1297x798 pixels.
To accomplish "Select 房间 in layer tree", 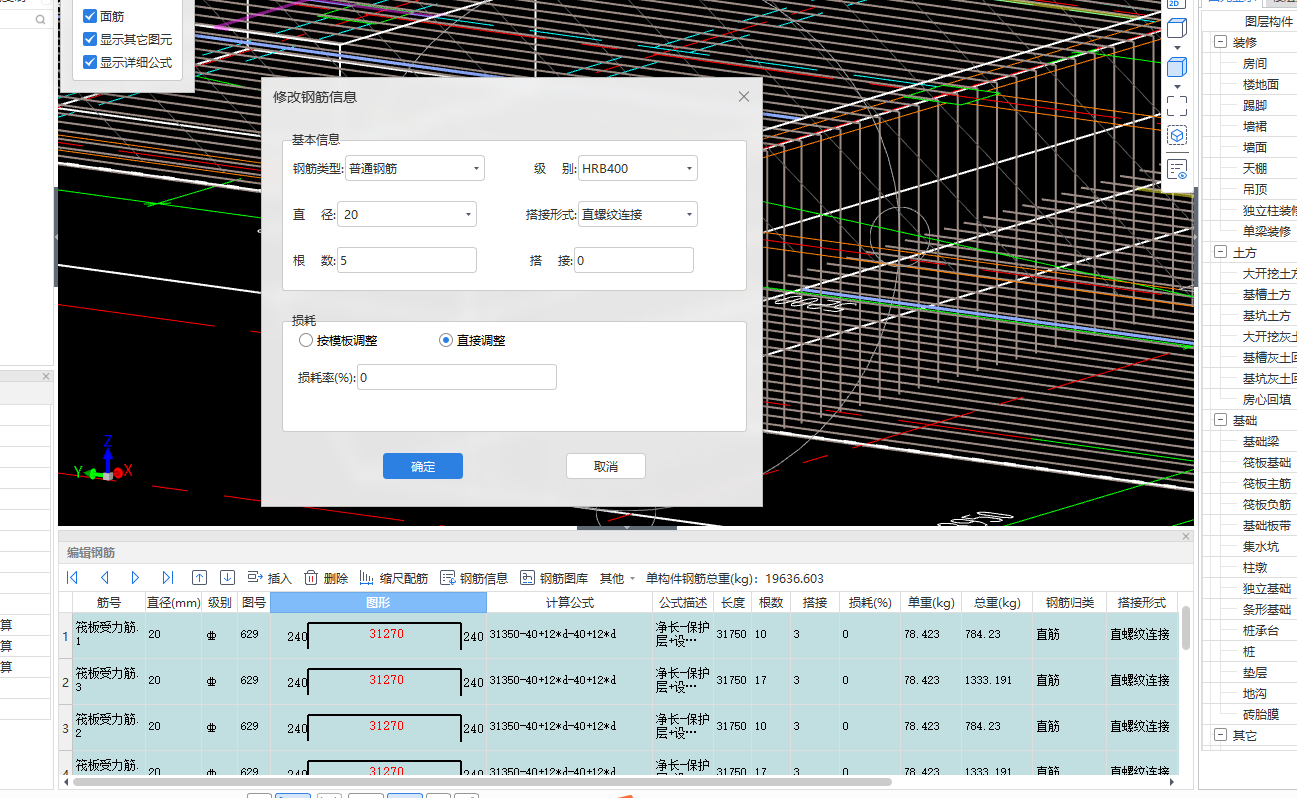I will [x=1255, y=63].
